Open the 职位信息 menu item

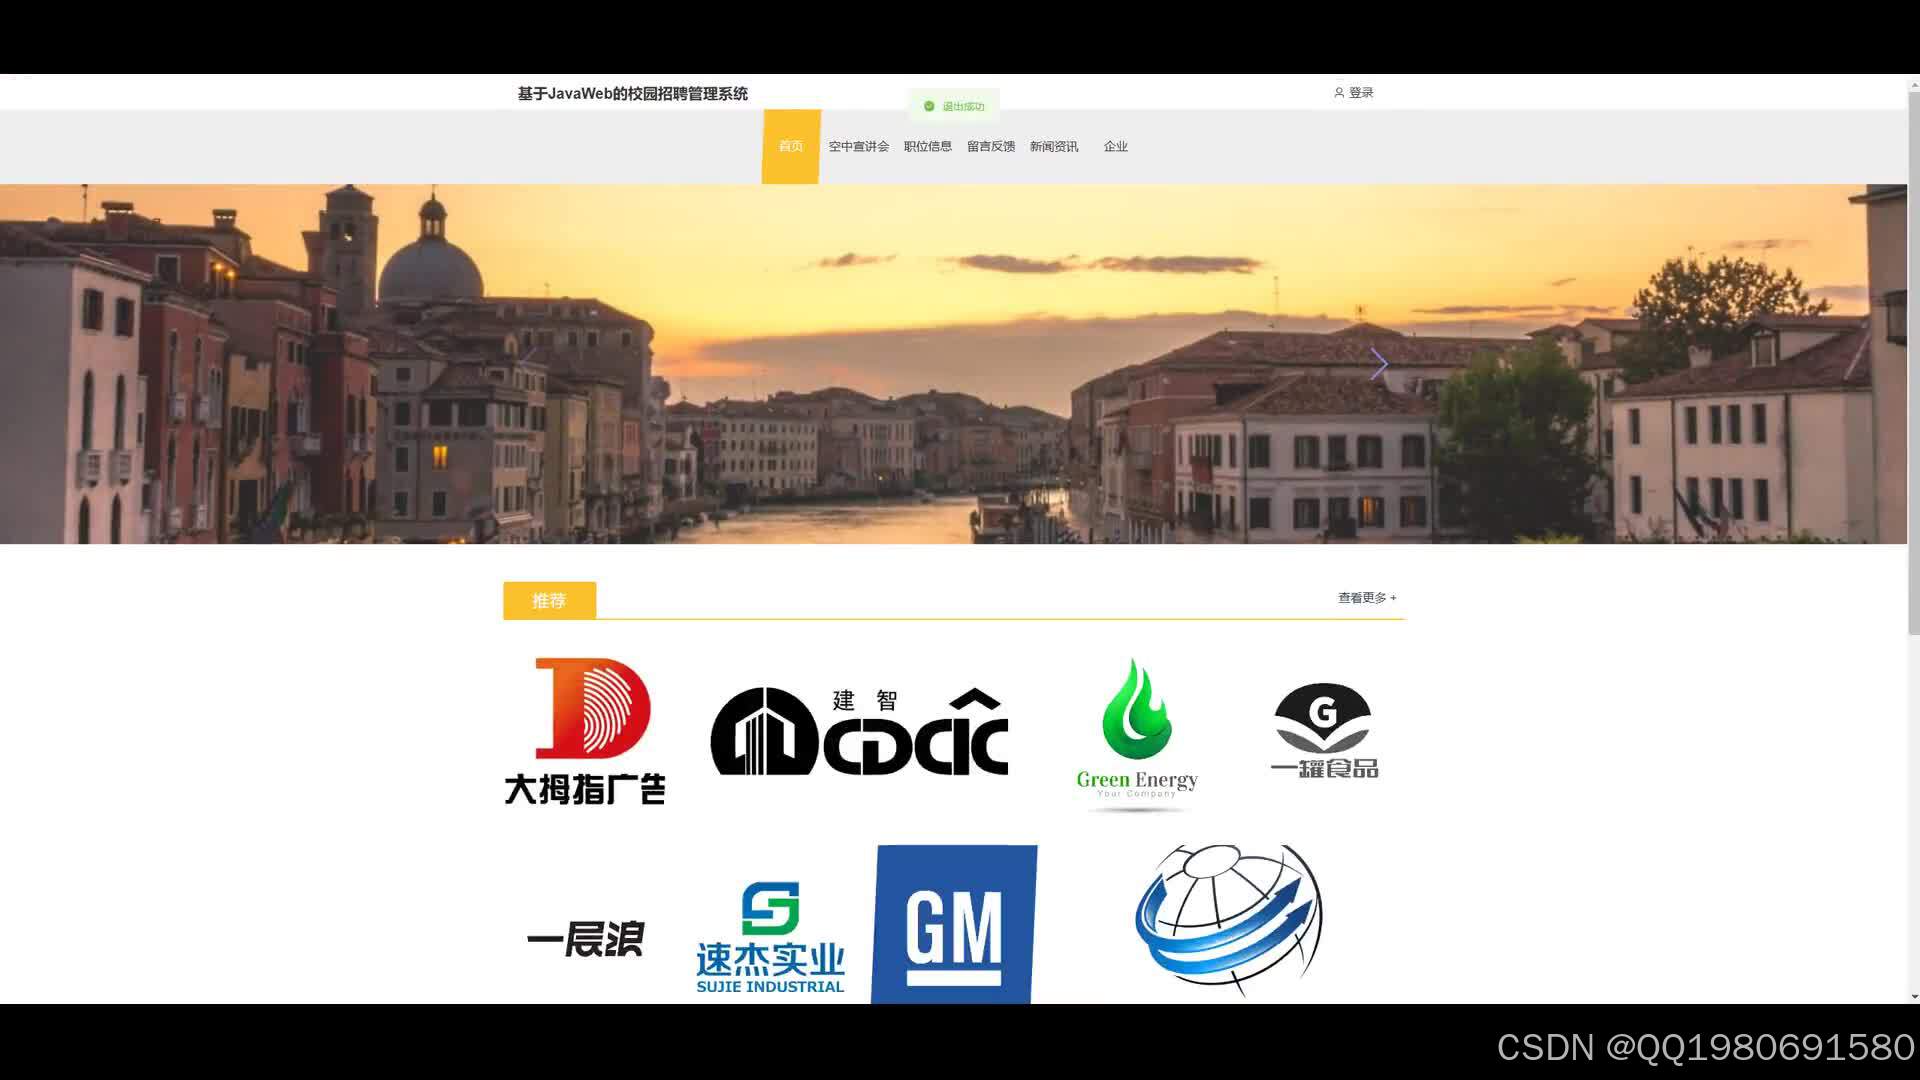927,146
